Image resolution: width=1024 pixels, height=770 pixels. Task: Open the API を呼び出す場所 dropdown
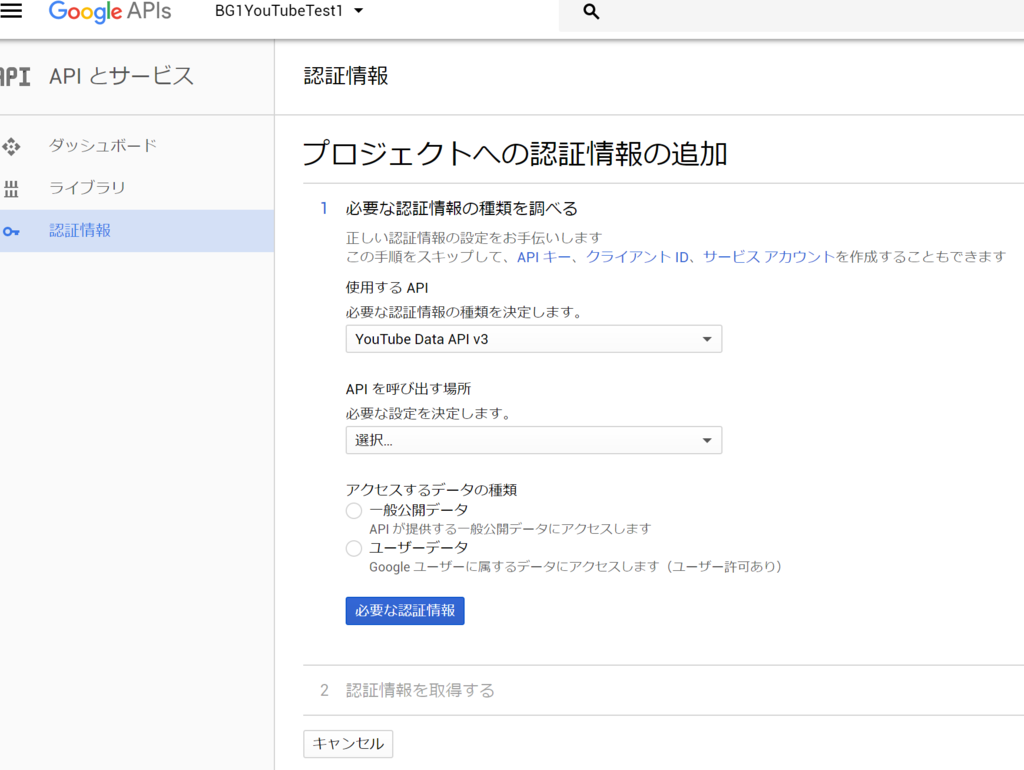coord(534,440)
